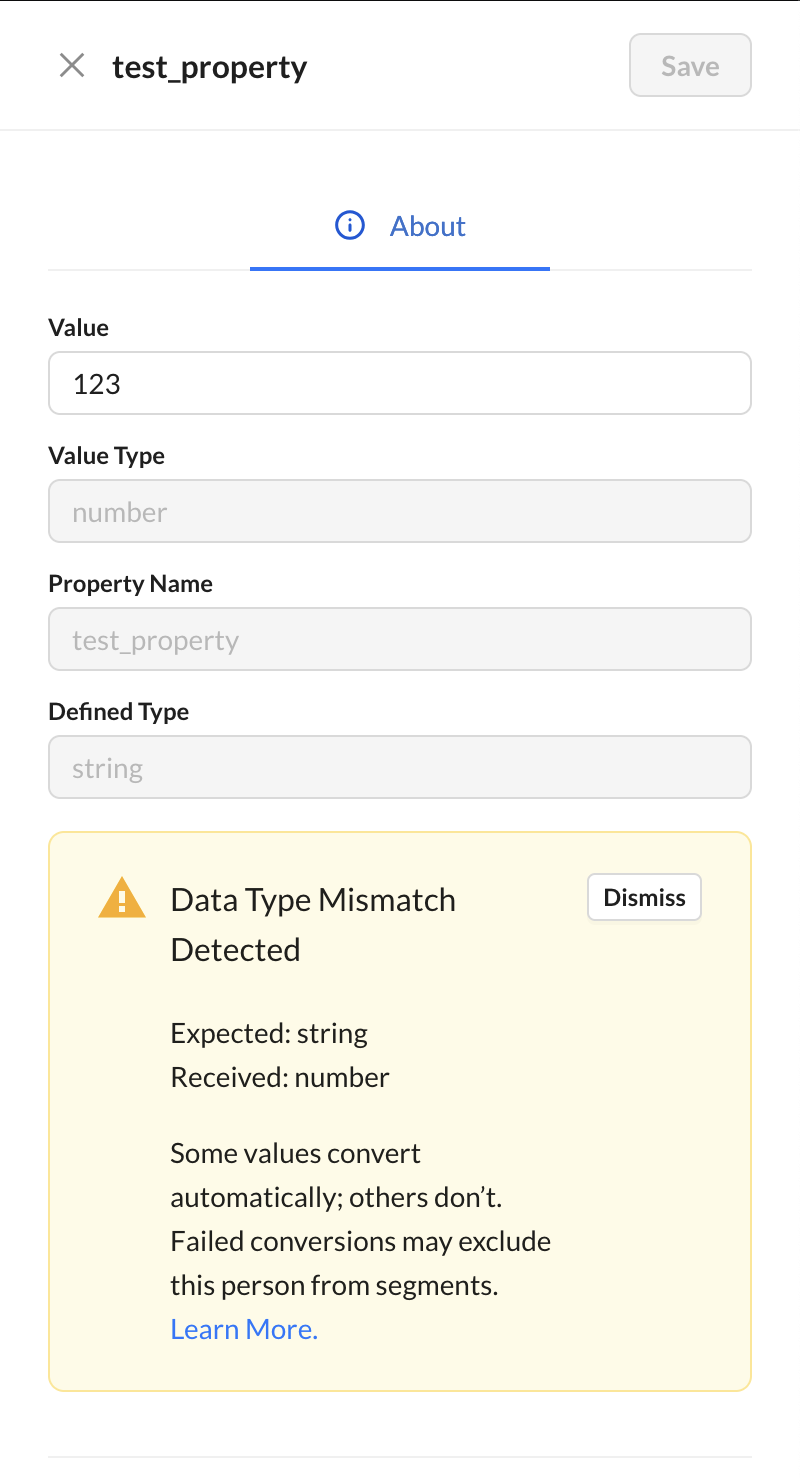Click the test_property panel title
Image resolution: width=800 pixels, height=1480 pixels.
tap(210, 67)
